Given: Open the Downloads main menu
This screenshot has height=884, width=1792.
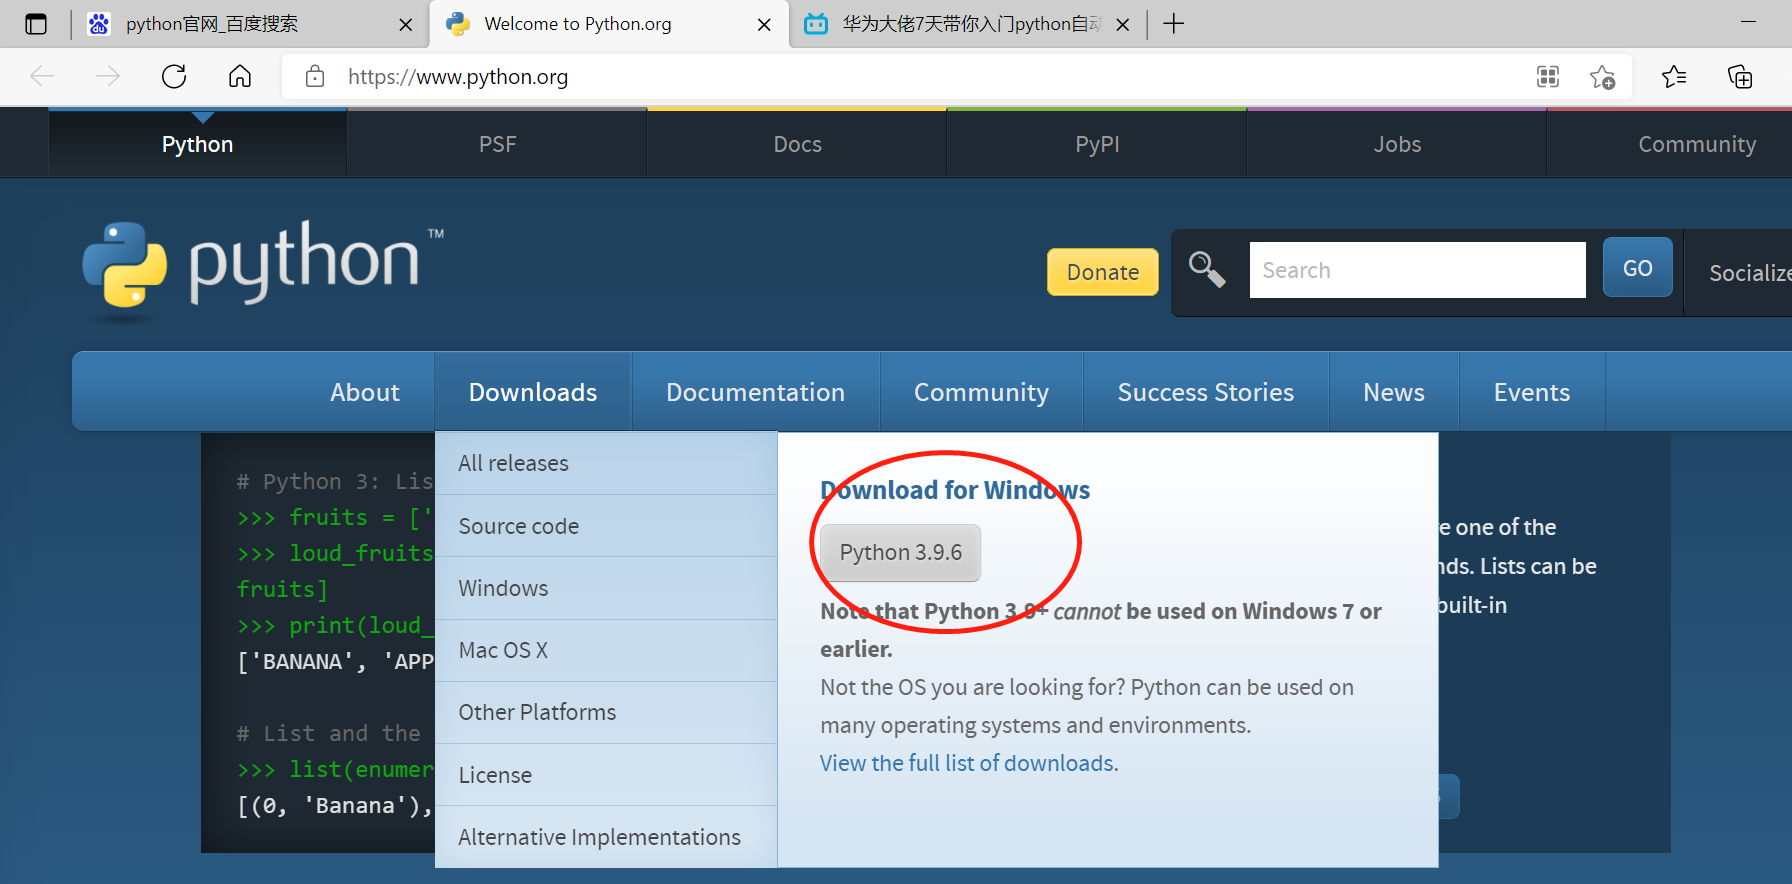Looking at the screenshot, I should point(533,392).
